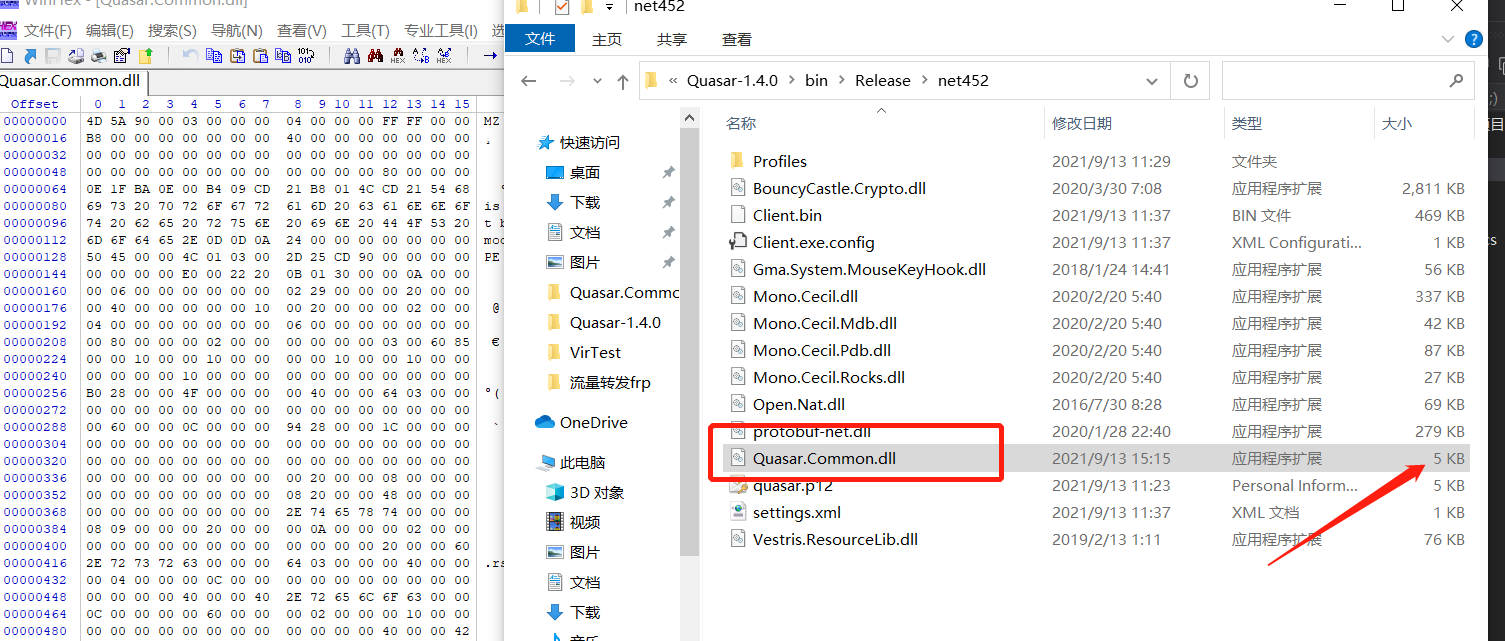Switch to the 查看 ribbon tab in Explorer
The image size is (1505, 641).
[x=737, y=39]
